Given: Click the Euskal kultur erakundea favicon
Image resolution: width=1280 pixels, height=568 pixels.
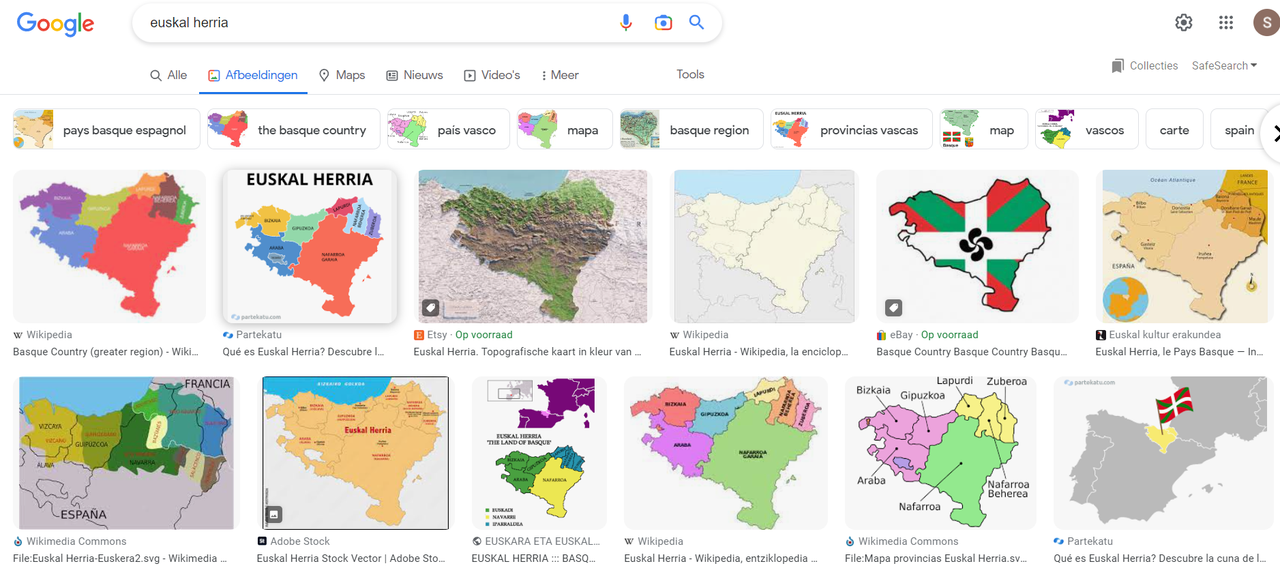Looking at the screenshot, I should [x=1100, y=335].
